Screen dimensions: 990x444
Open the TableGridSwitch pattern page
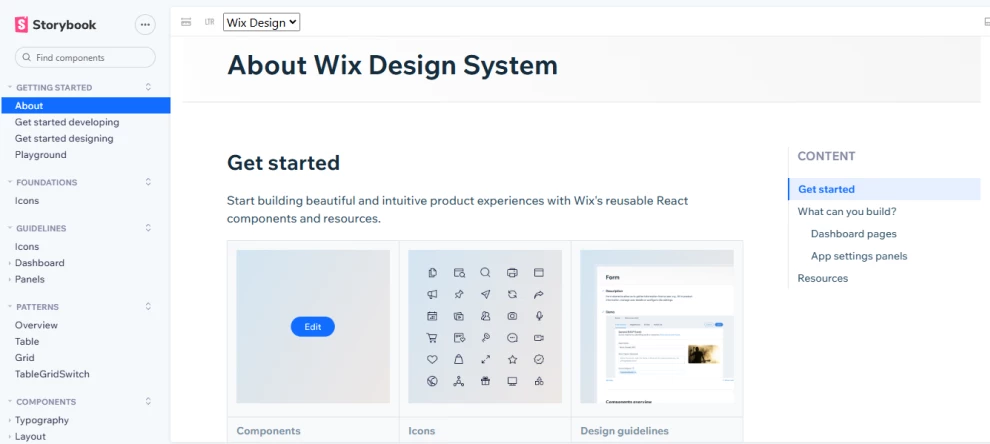tap(52, 374)
